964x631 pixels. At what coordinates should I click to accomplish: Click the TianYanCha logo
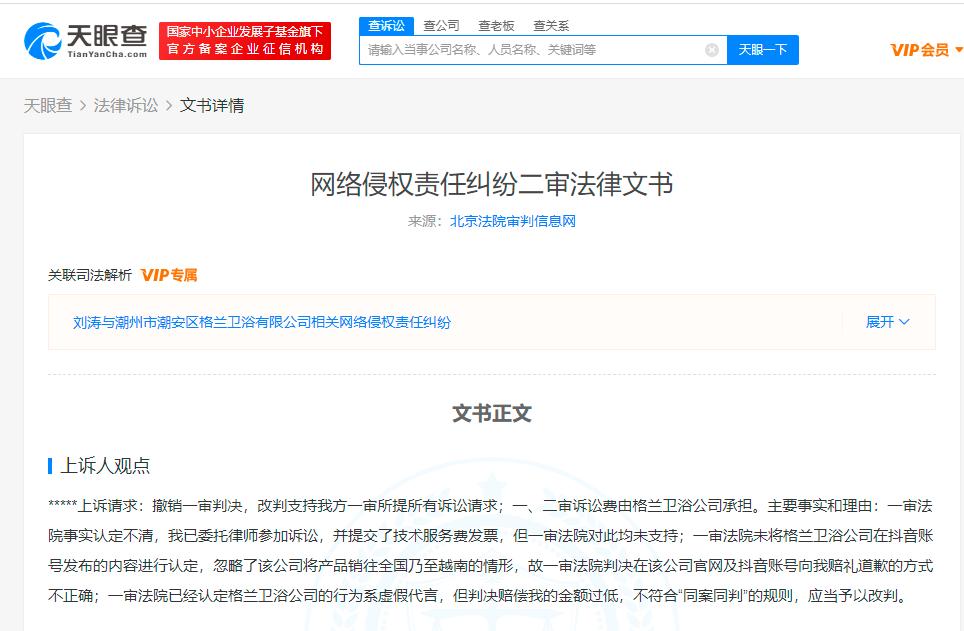pyautogui.click(x=85, y=41)
